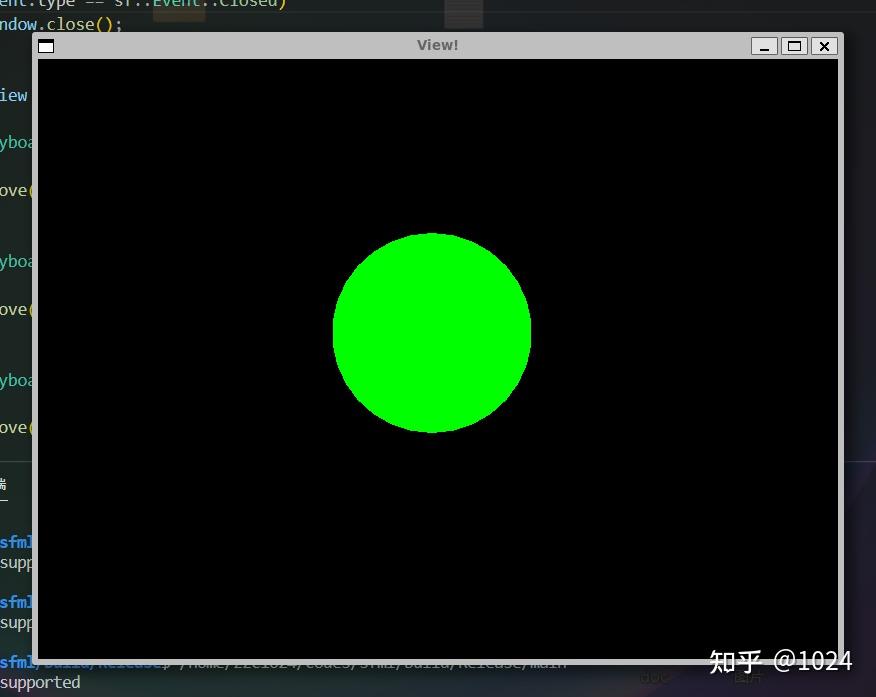Reveal the truncated yboa keyboard code line

click(x=13, y=141)
